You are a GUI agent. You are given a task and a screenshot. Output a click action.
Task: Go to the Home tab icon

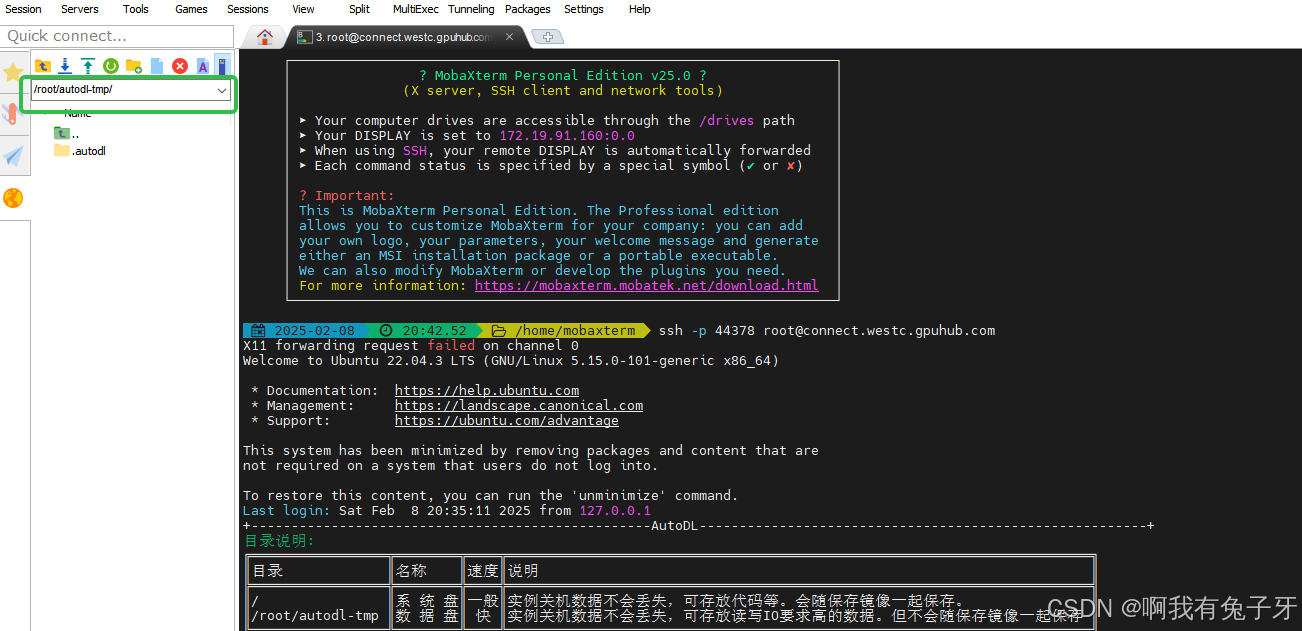pyautogui.click(x=265, y=37)
